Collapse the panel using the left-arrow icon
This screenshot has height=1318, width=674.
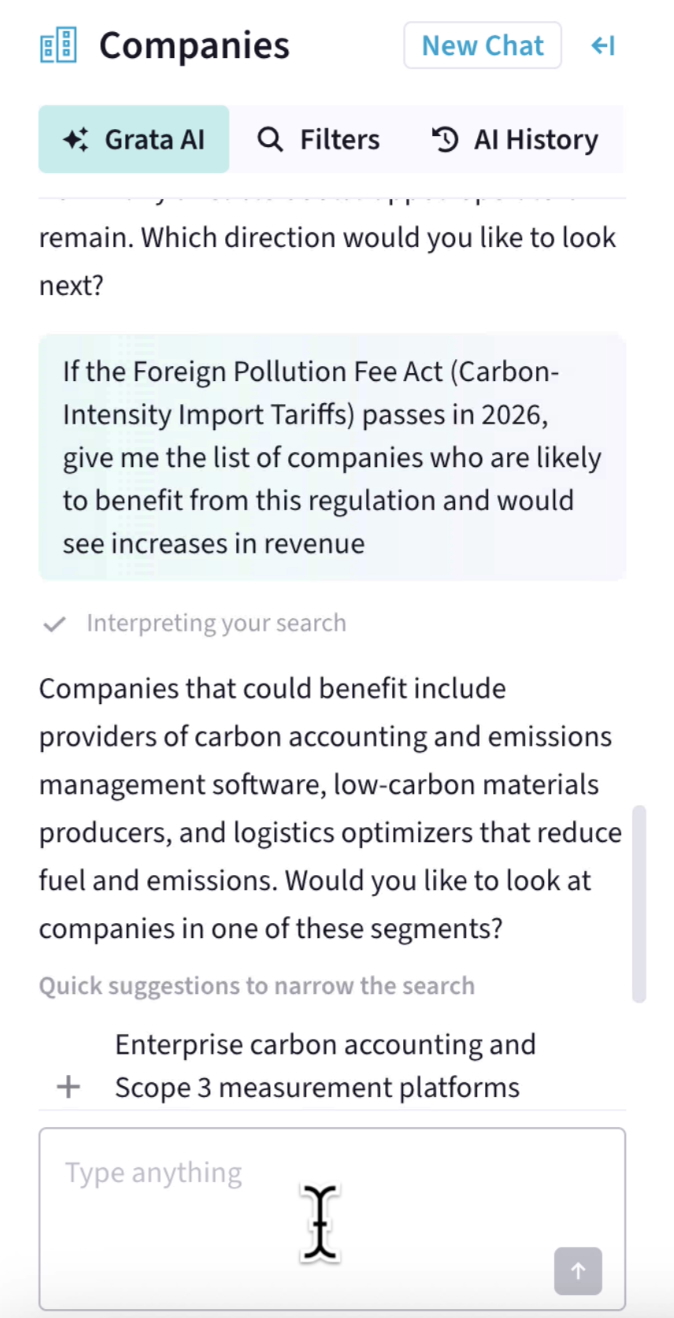(603, 45)
